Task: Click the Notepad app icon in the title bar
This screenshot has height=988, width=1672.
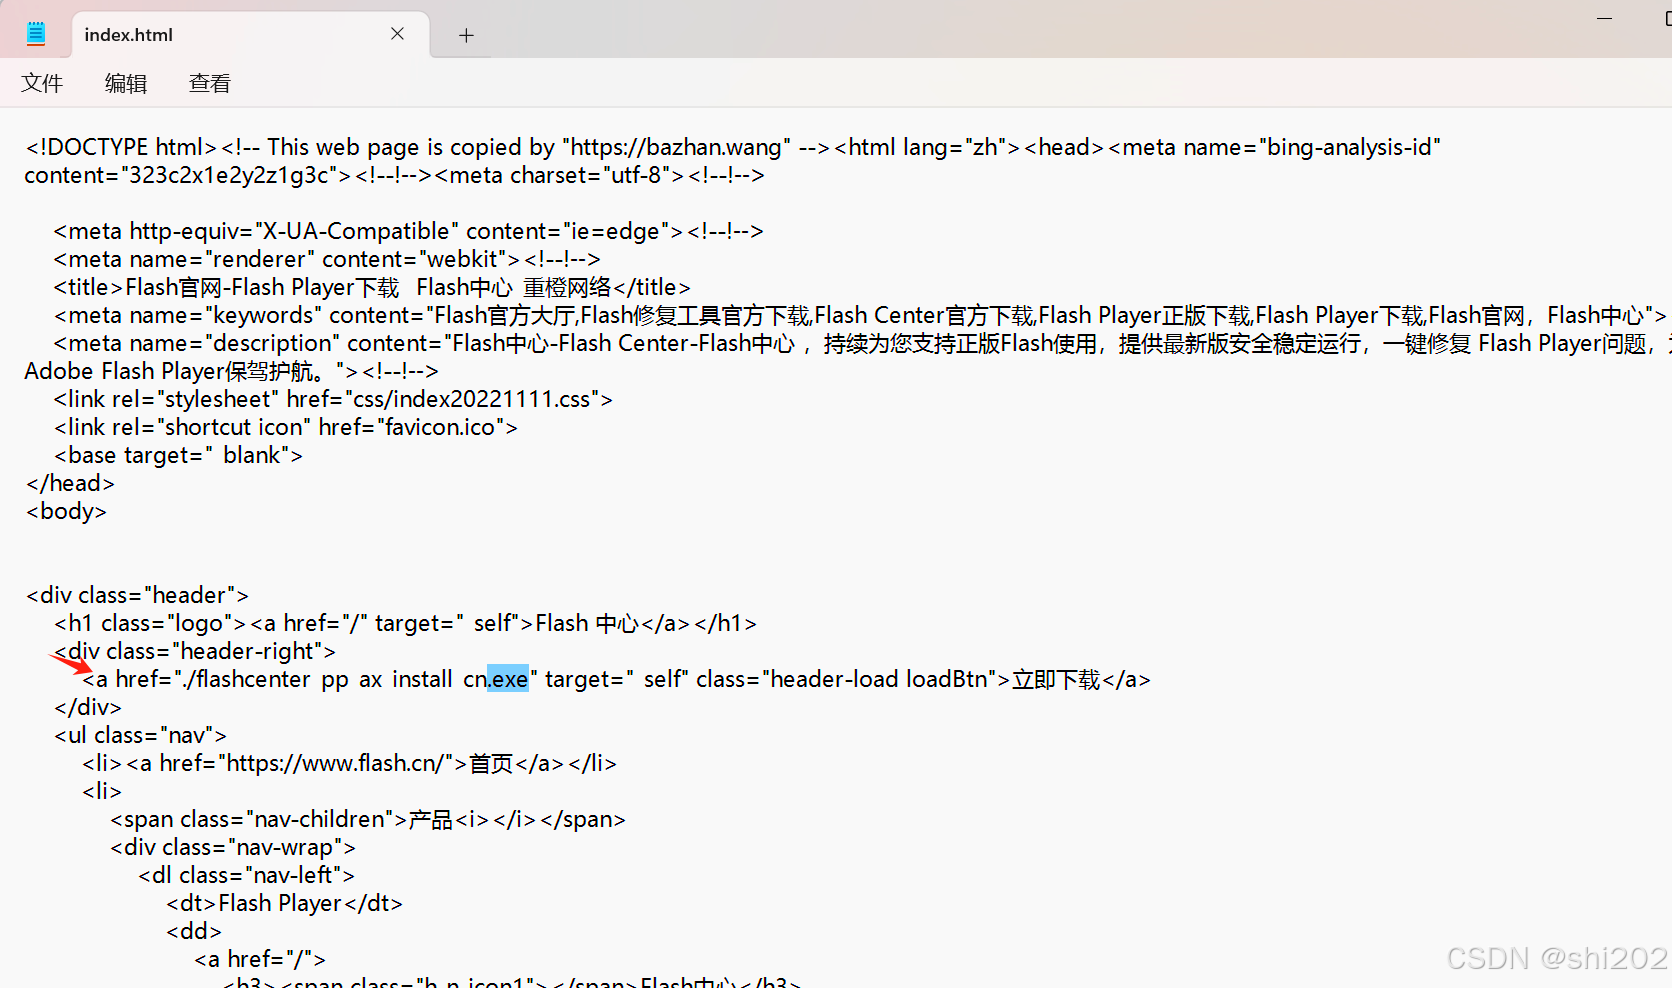Action: coord(36,34)
